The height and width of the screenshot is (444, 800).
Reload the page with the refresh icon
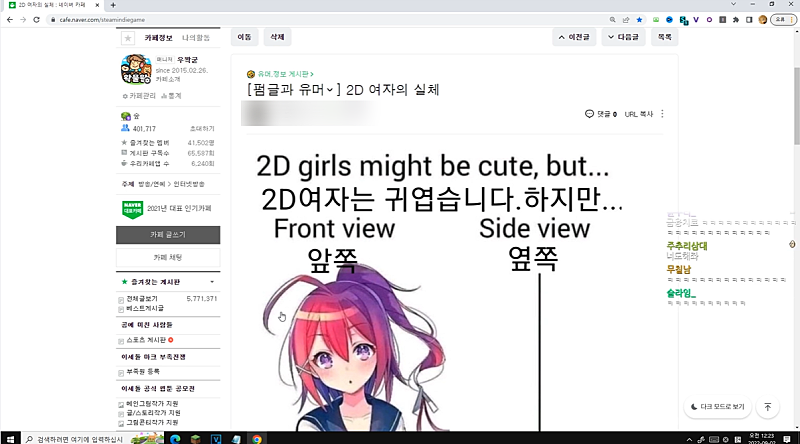(x=36, y=19)
